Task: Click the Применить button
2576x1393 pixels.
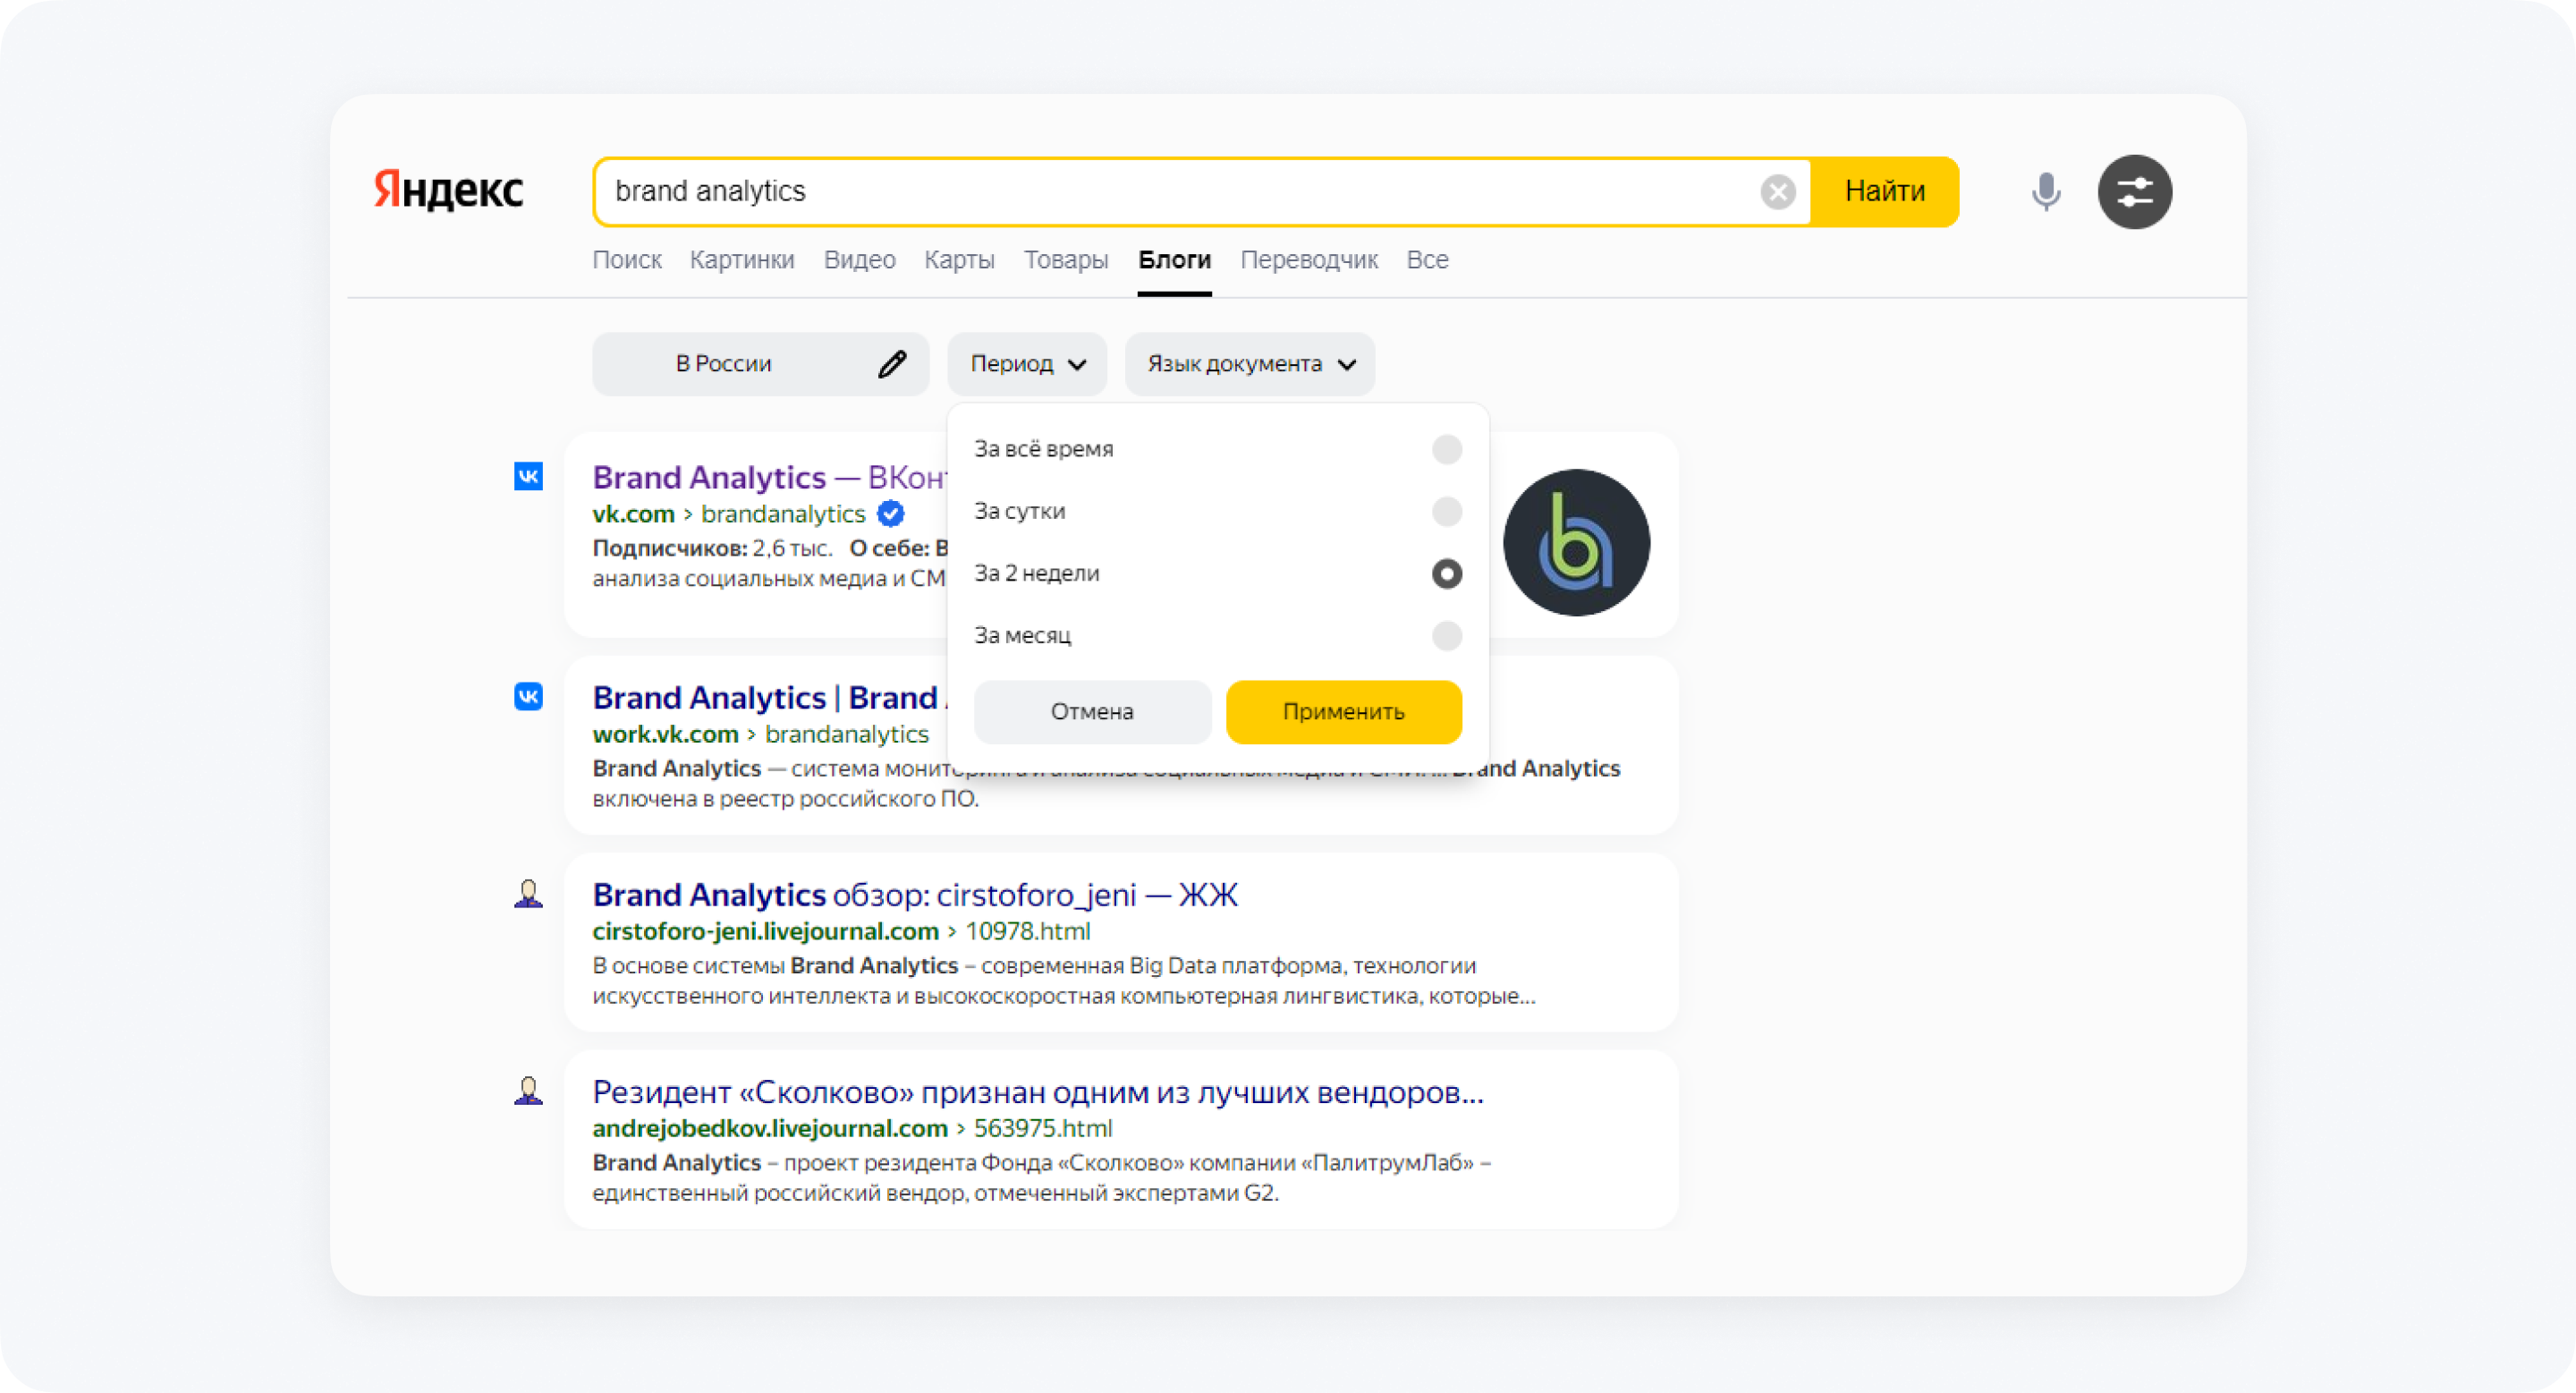Action: pos(1344,712)
